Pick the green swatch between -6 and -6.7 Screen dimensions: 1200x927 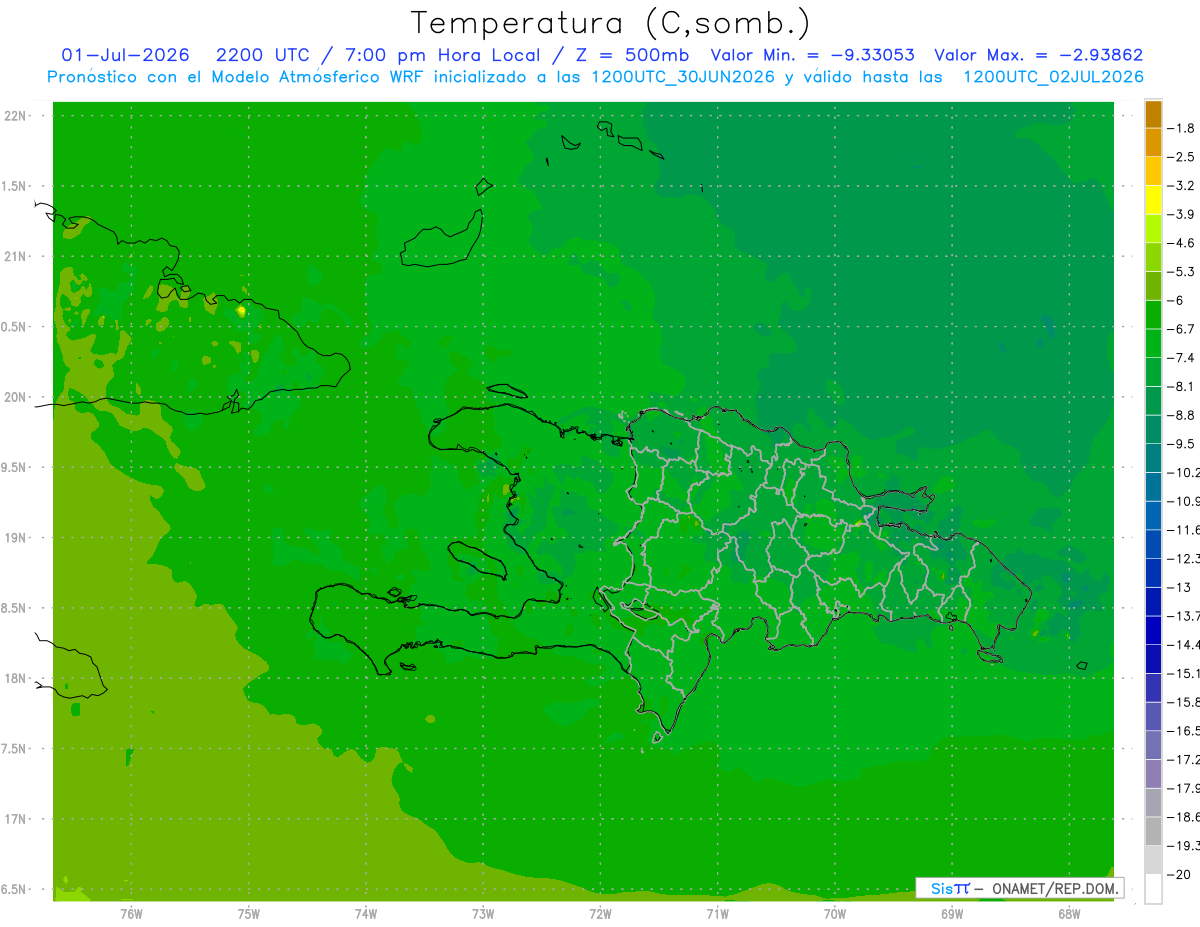click(x=1153, y=315)
